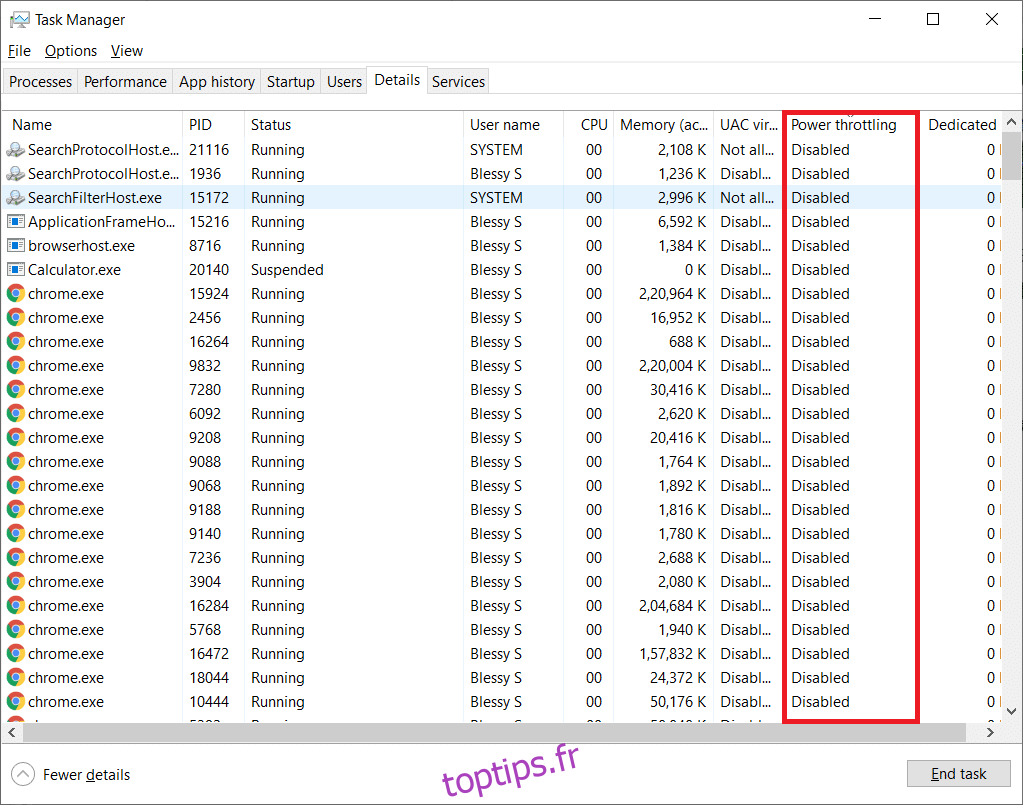Image resolution: width=1023 pixels, height=805 pixels.
Task: Click the horizontal scrollbar track
Action: [x=980, y=733]
